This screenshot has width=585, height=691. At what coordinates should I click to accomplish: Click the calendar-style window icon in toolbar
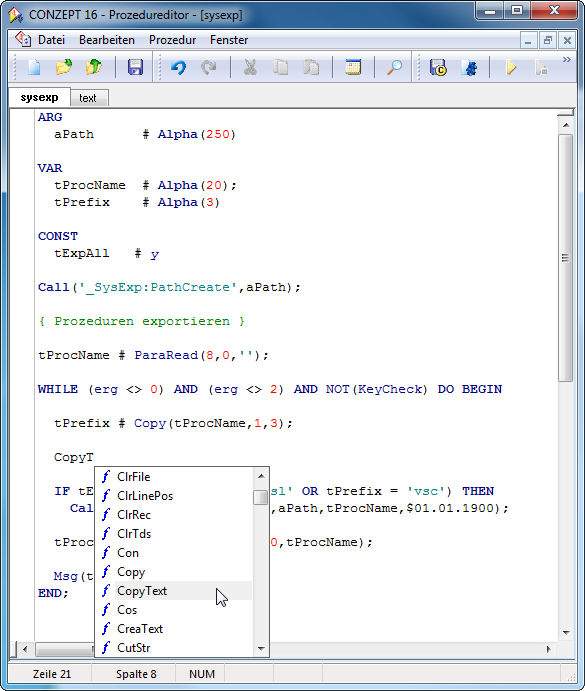(353, 67)
